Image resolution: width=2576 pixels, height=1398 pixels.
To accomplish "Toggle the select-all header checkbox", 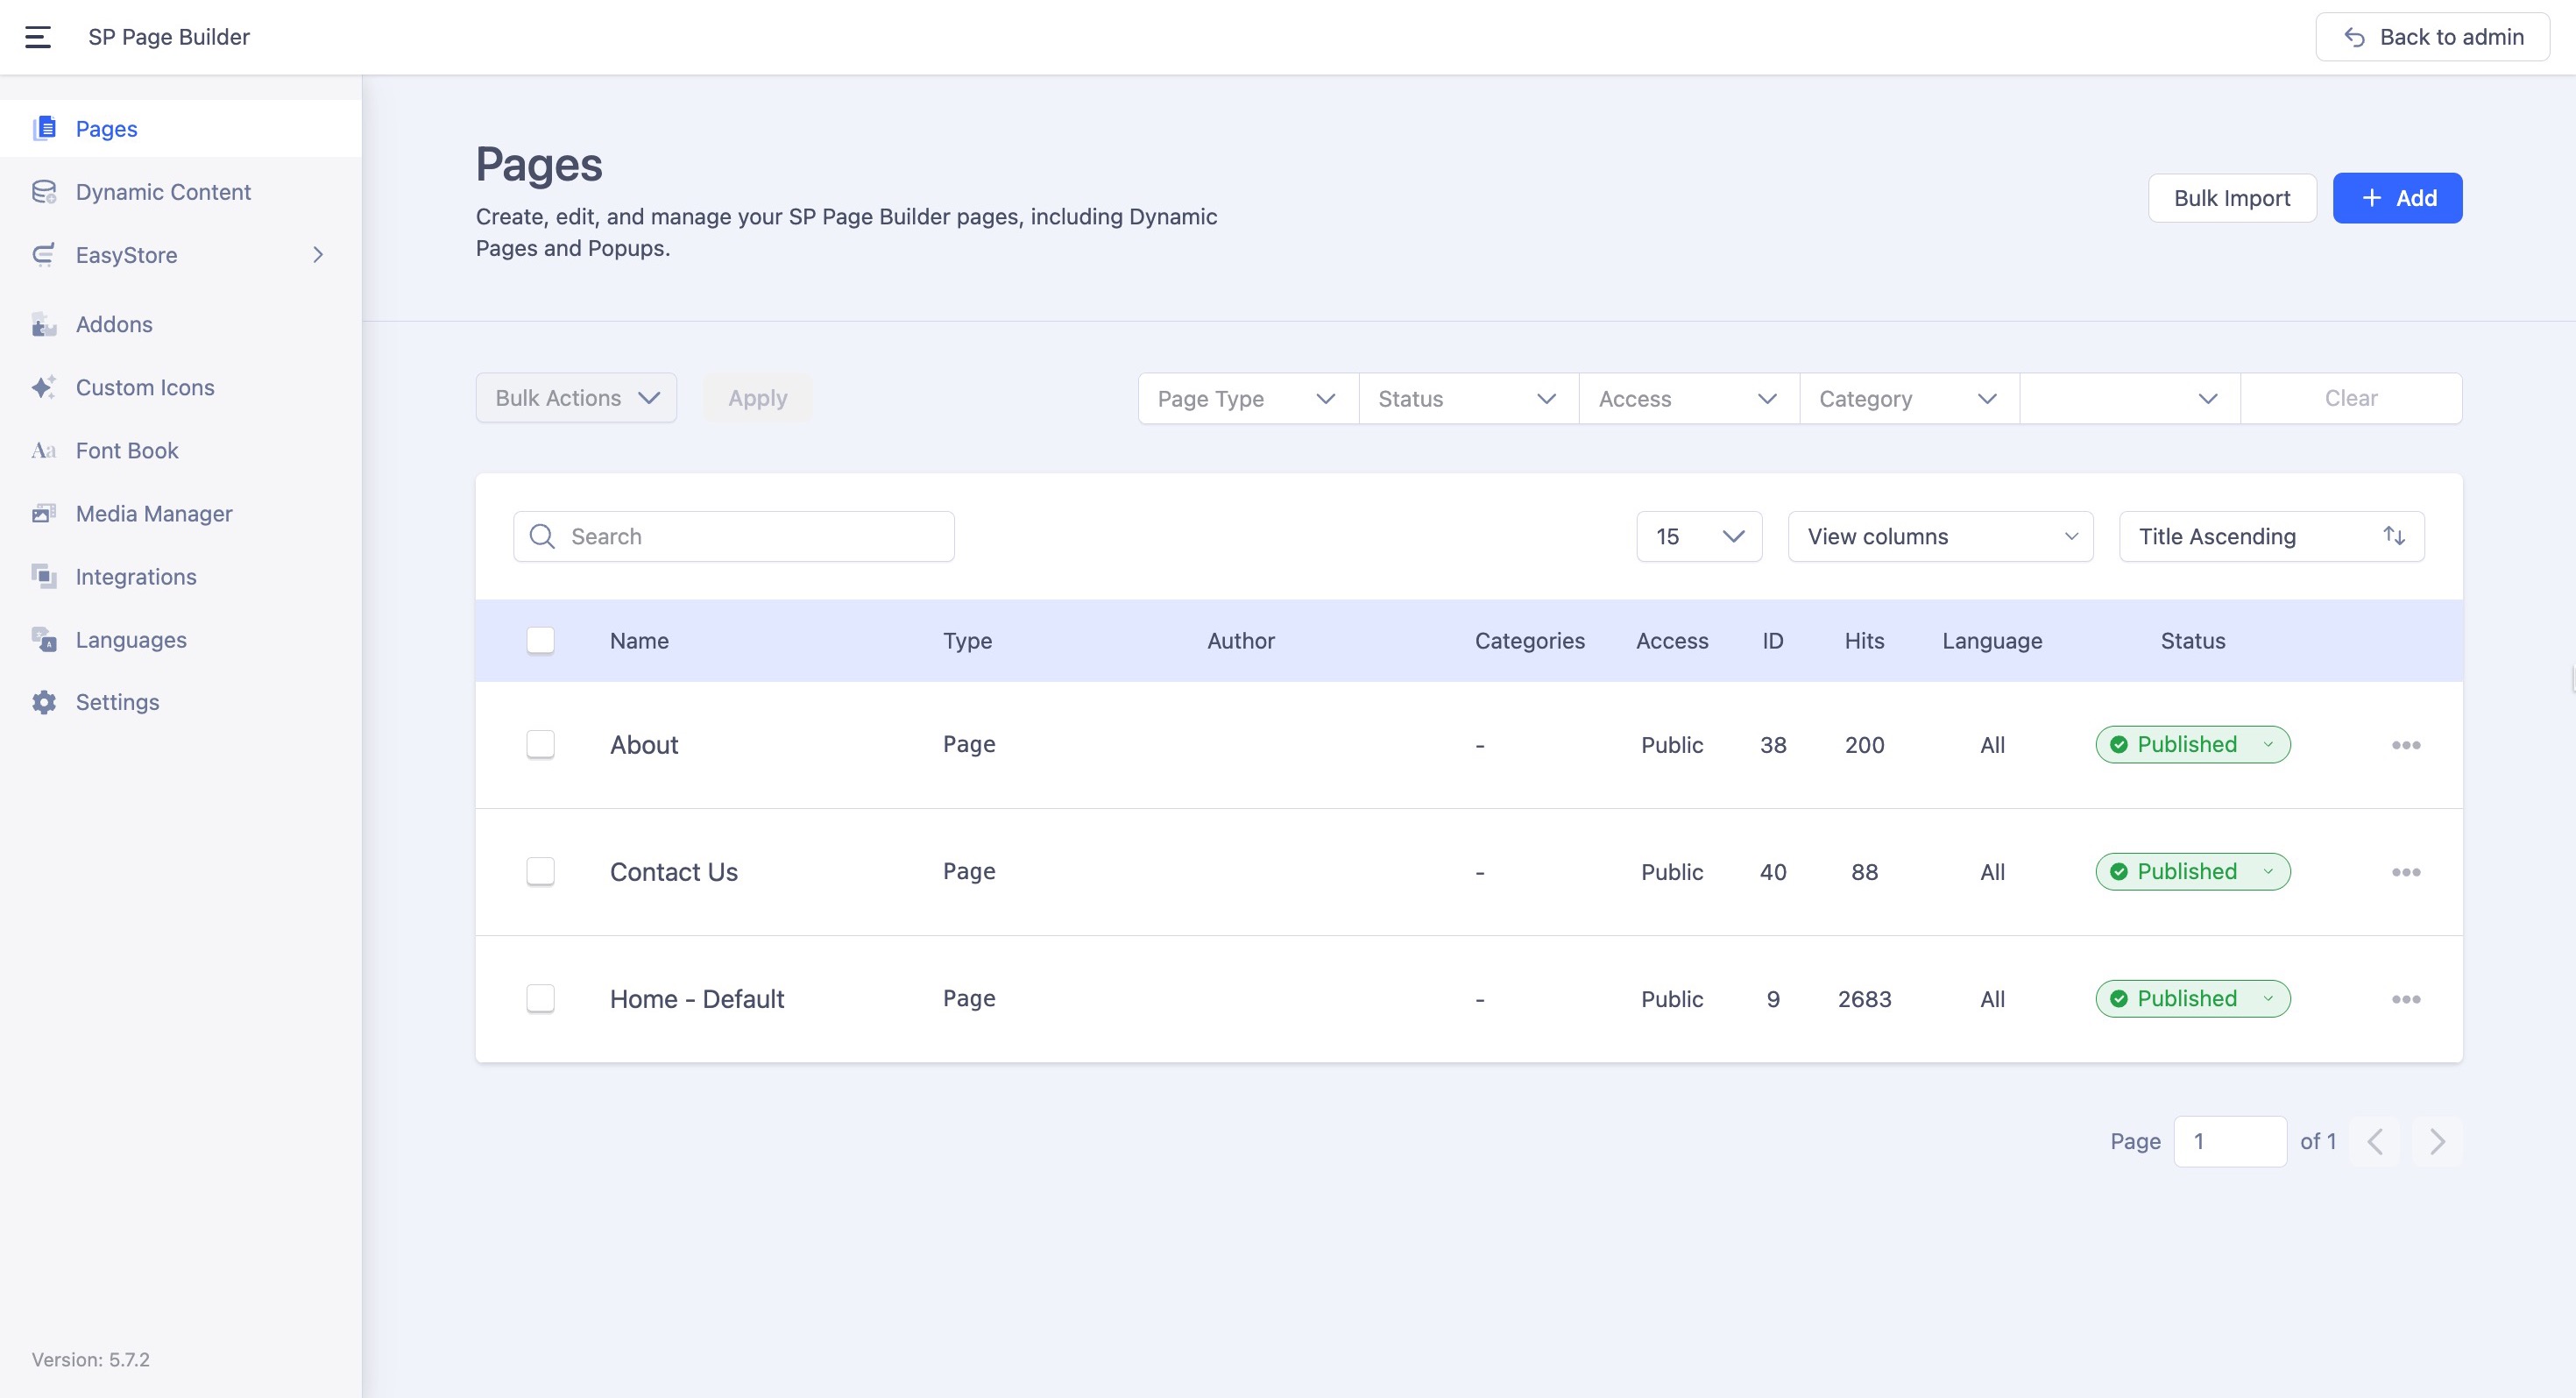I will (x=540, y=640).
